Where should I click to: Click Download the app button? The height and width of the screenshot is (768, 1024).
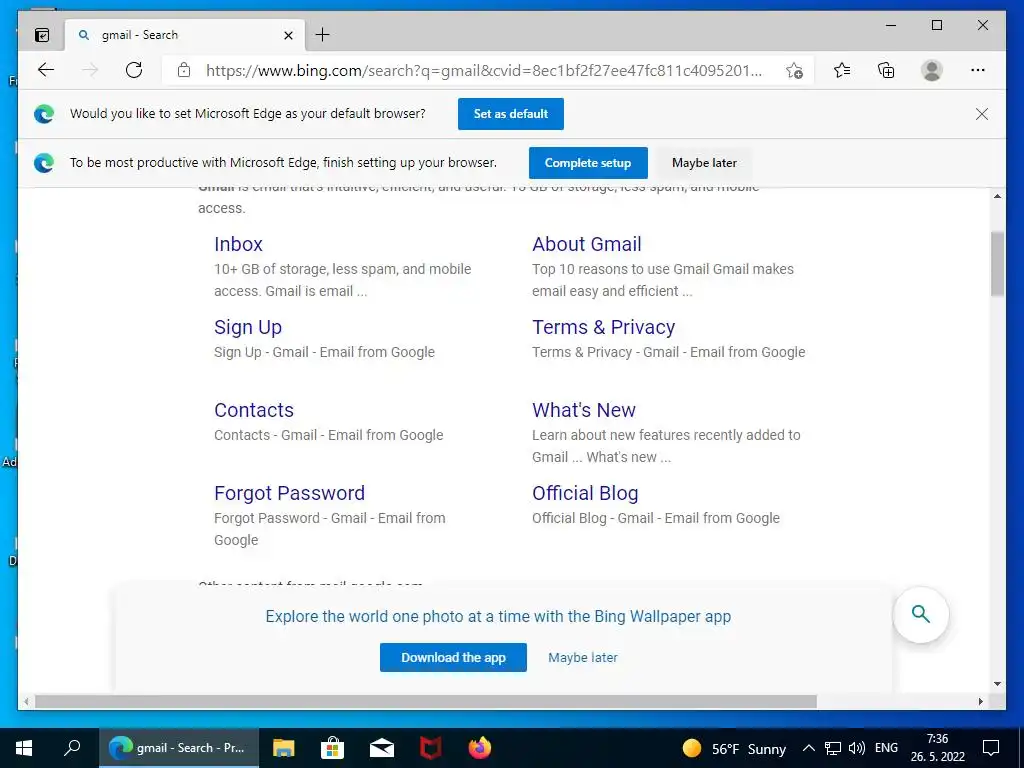point(453,658)
